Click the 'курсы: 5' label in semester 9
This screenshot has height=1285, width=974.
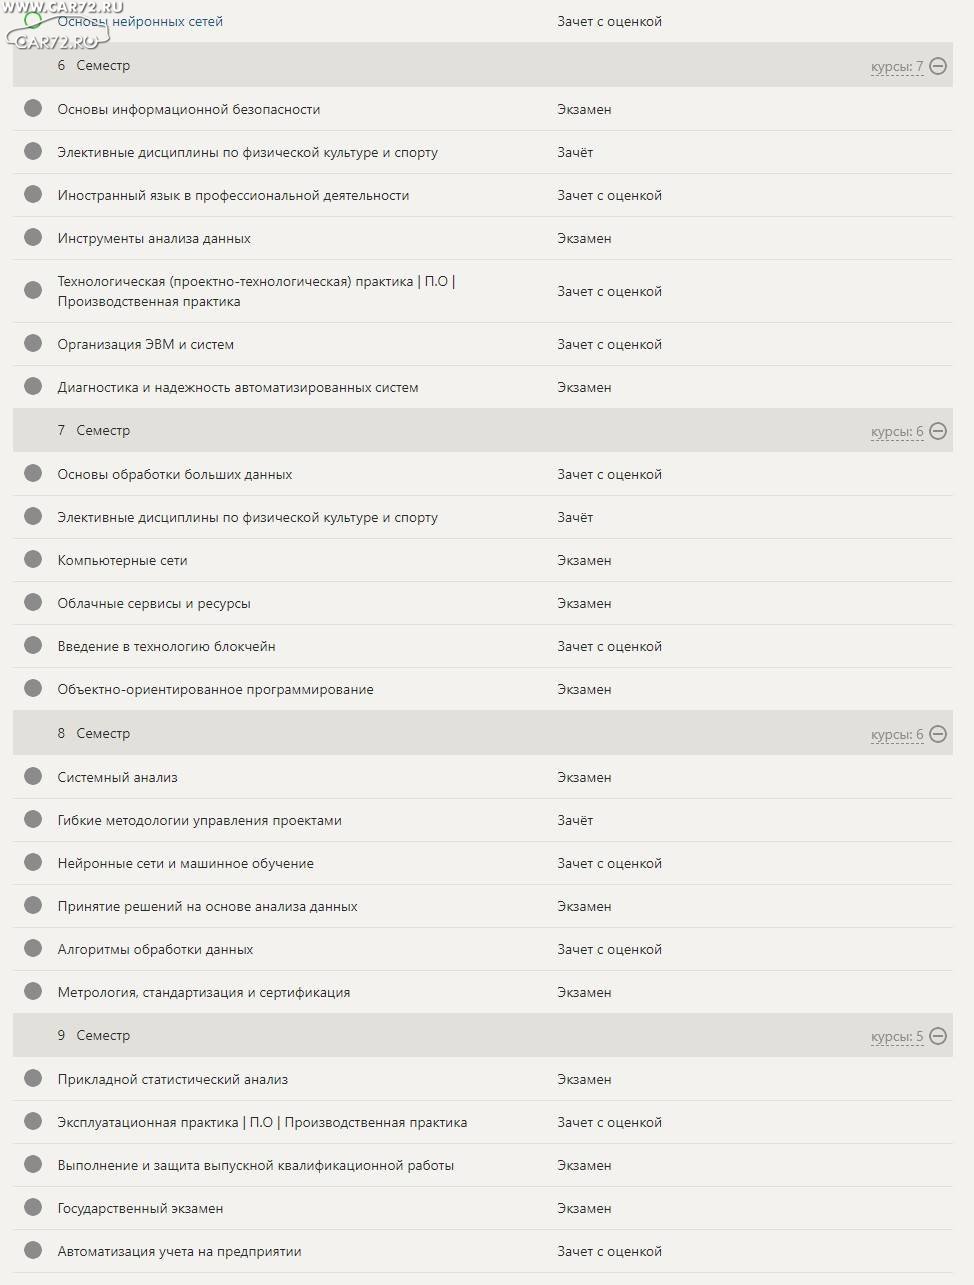point(897,1037)
